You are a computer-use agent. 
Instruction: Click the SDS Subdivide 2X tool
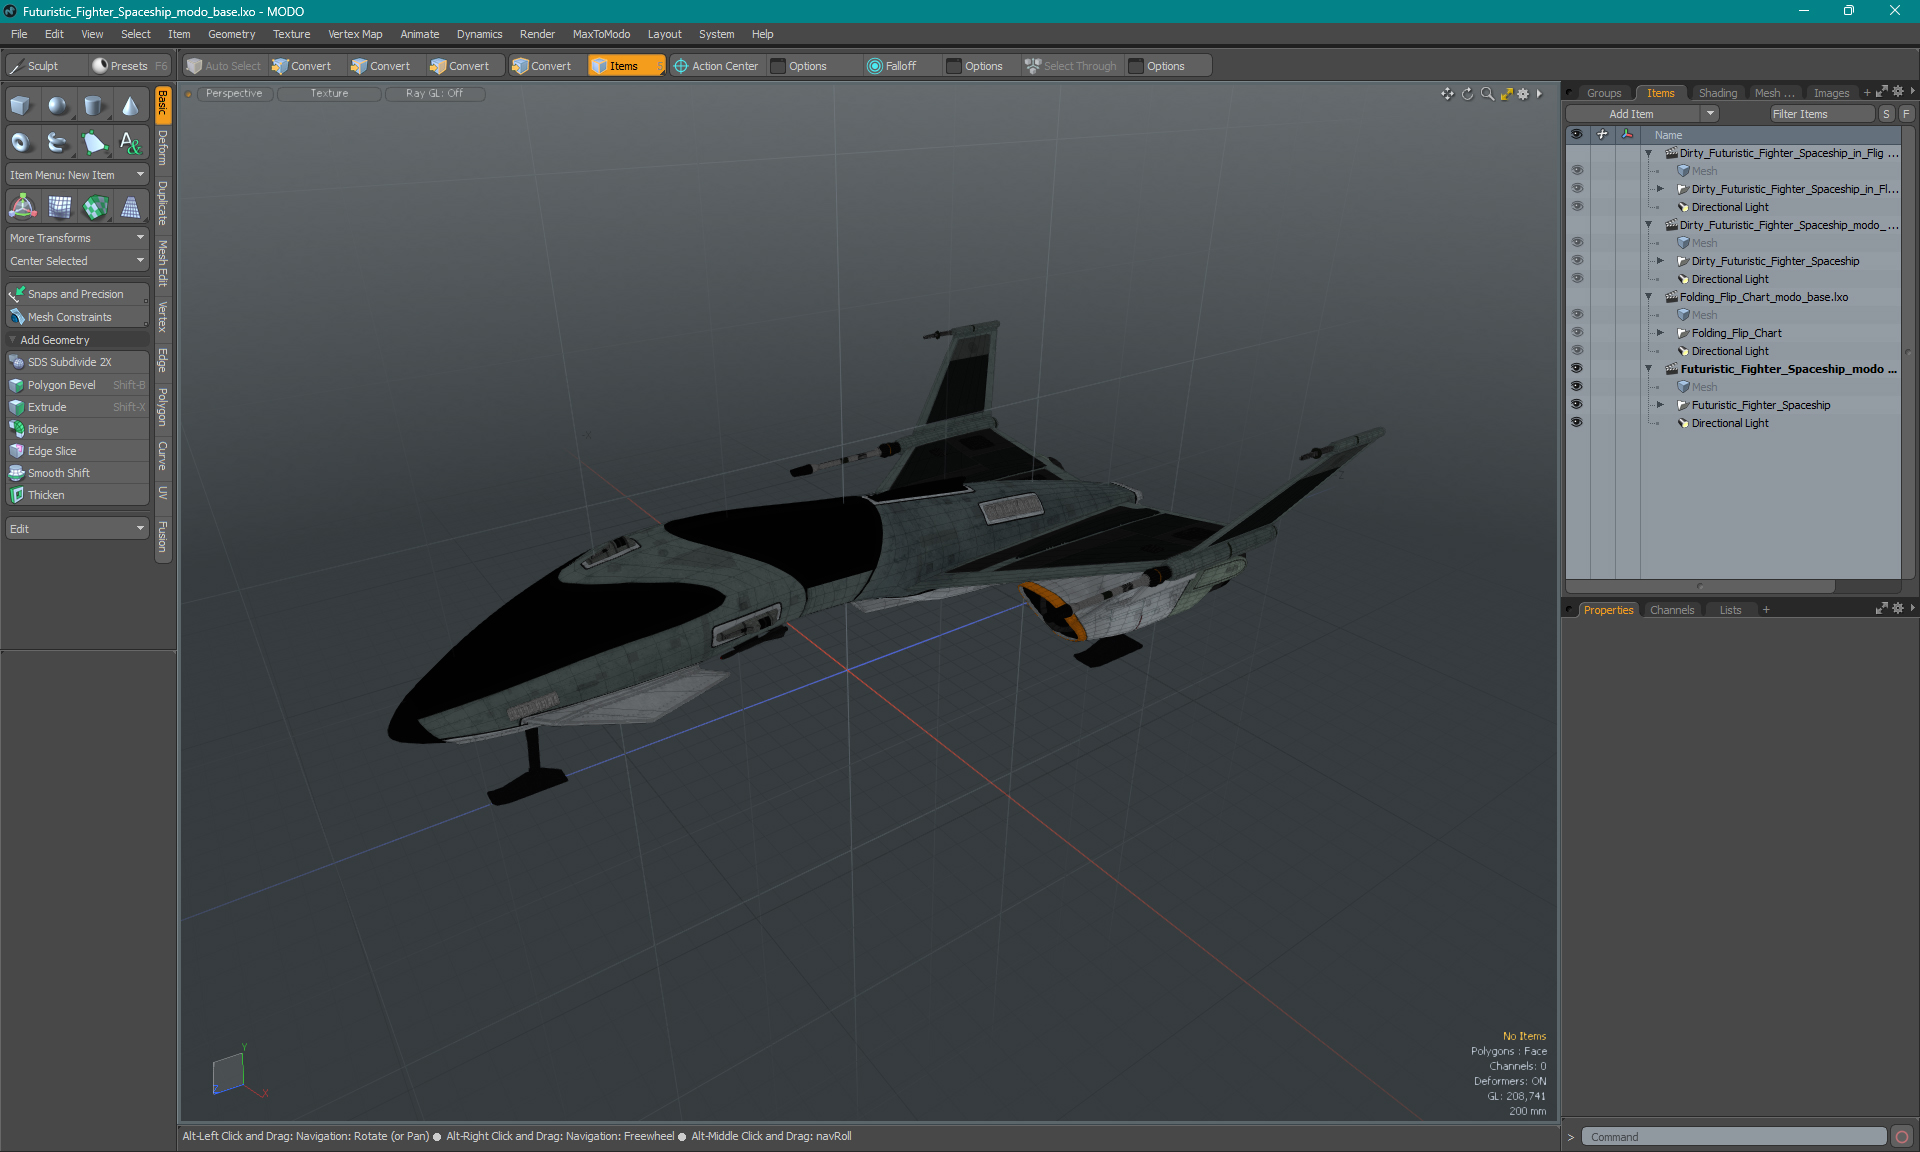pos(77,362)
